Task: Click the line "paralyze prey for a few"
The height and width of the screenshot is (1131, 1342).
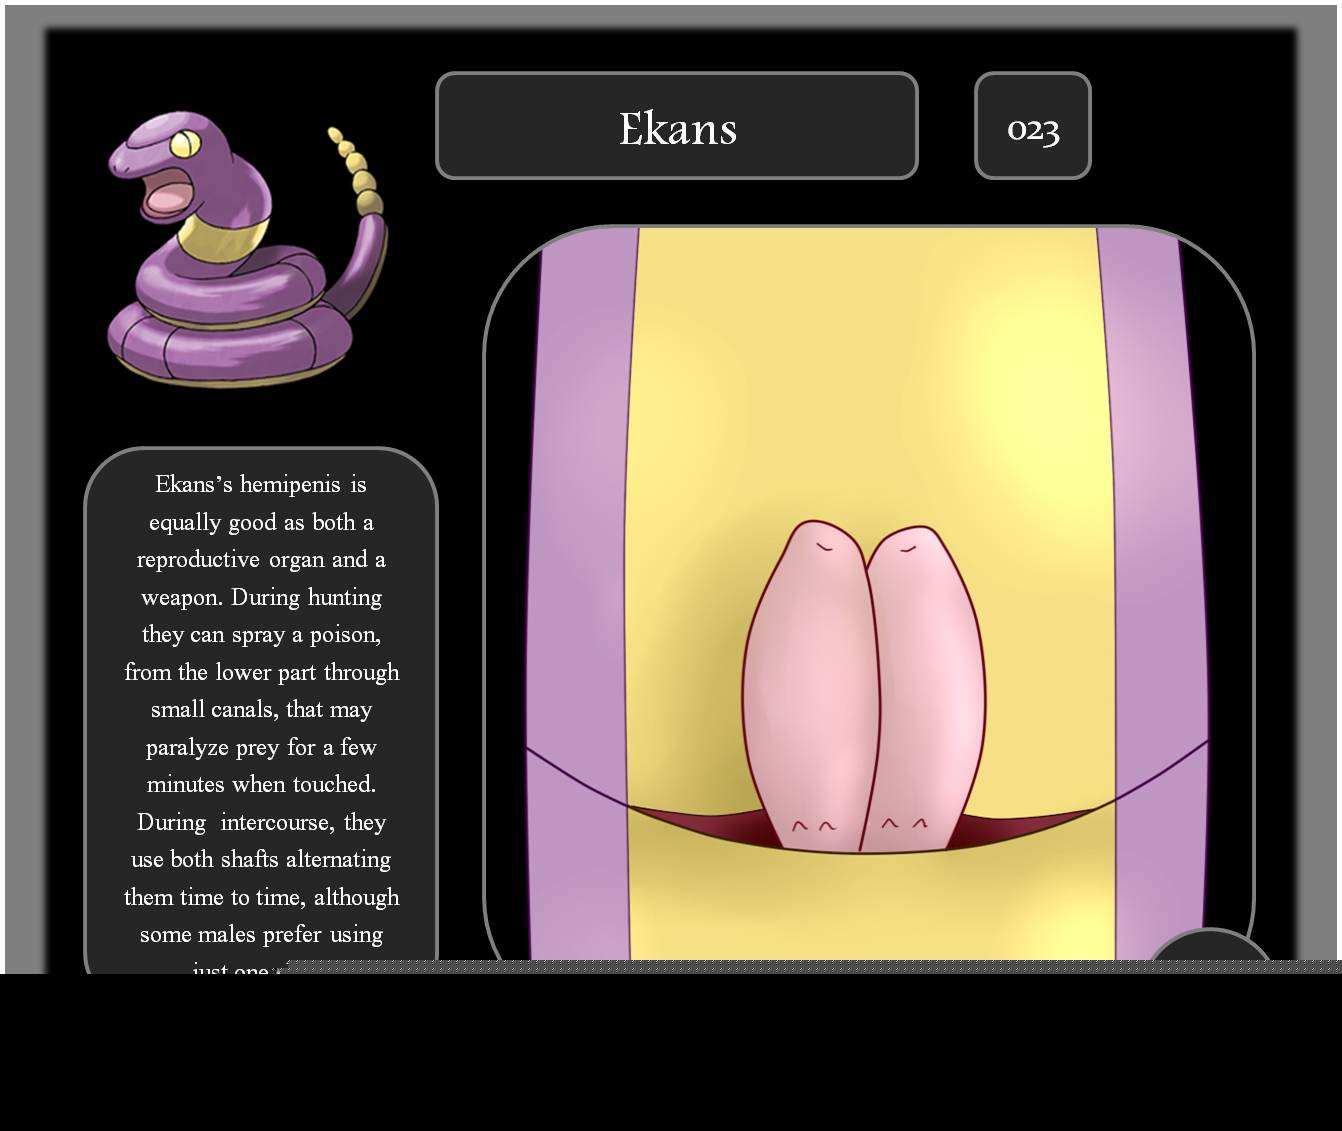Action: (x=261, y=747)
